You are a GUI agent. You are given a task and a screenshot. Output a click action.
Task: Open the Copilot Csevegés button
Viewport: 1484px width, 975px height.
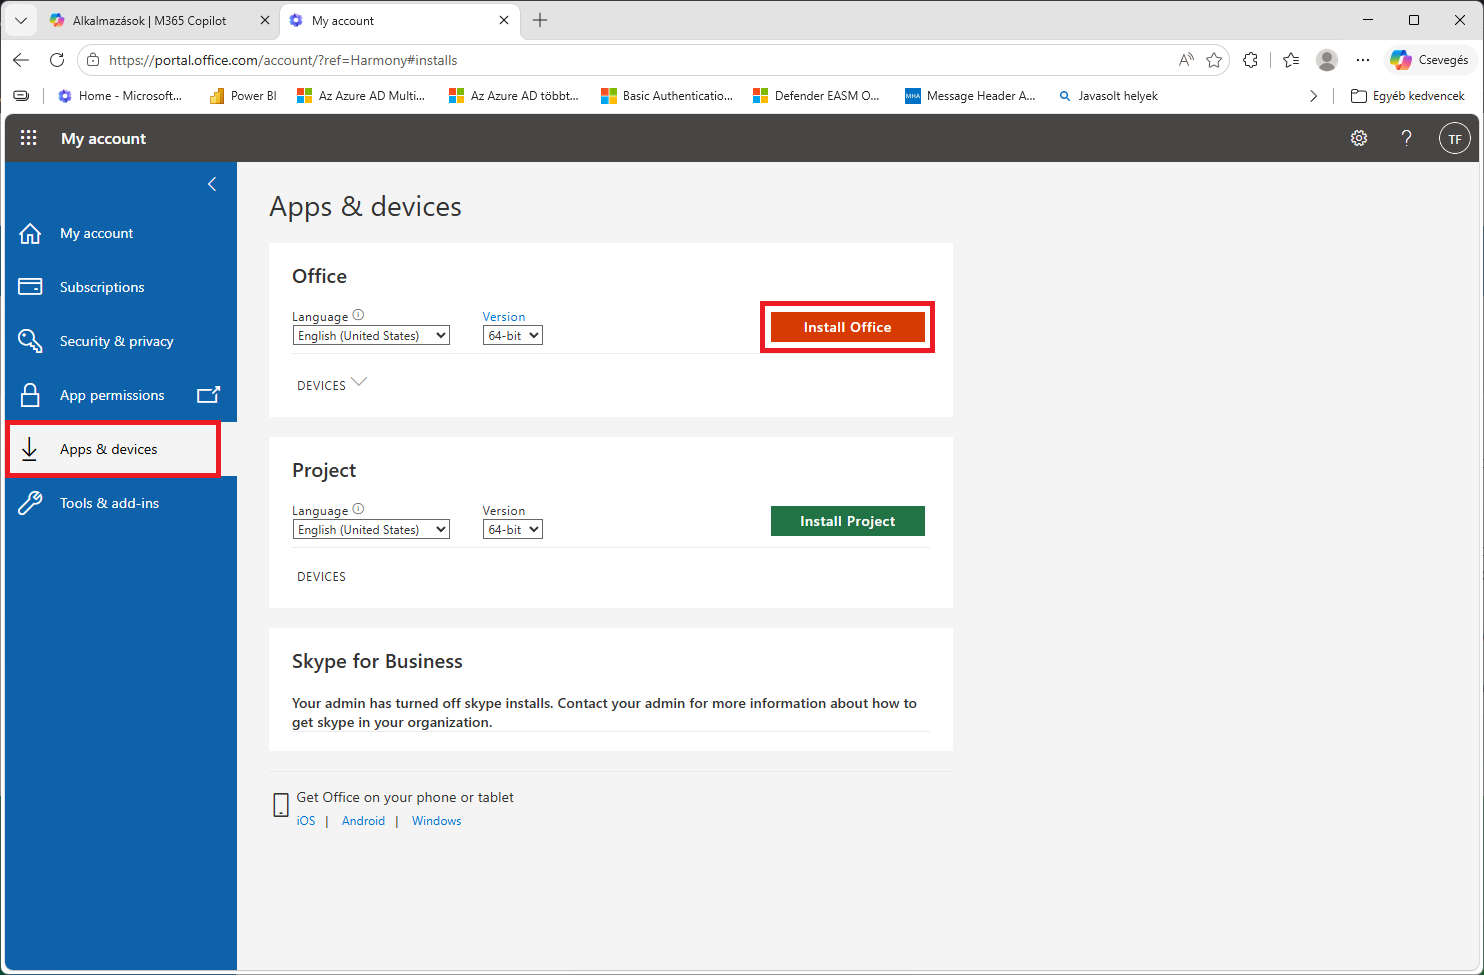point(1430,60)
